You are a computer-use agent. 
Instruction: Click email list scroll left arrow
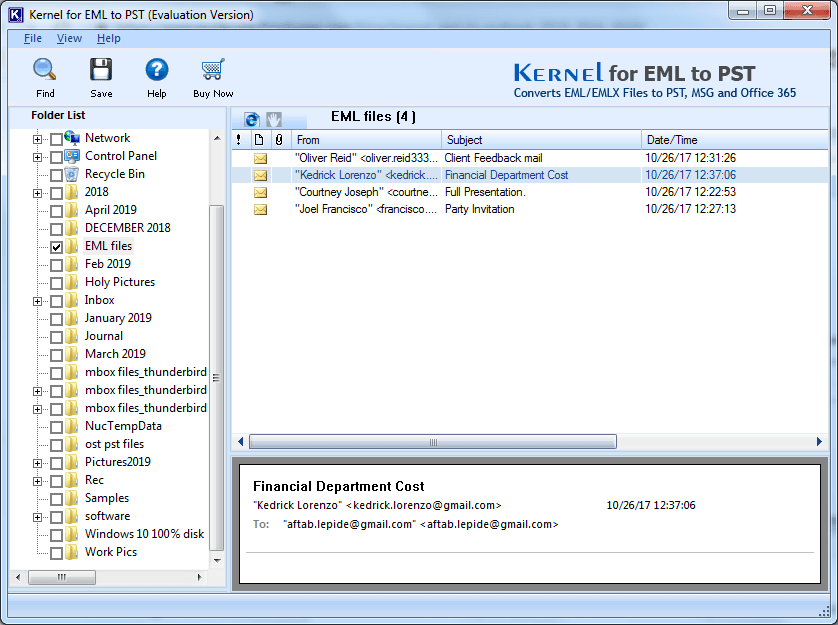240,442
